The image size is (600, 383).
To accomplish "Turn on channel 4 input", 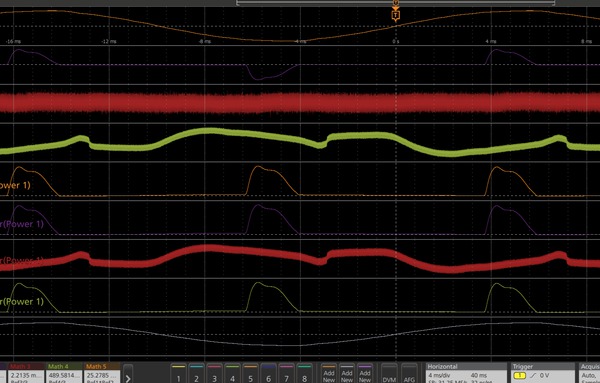I will pyautogui.click(x=232, y=373).
